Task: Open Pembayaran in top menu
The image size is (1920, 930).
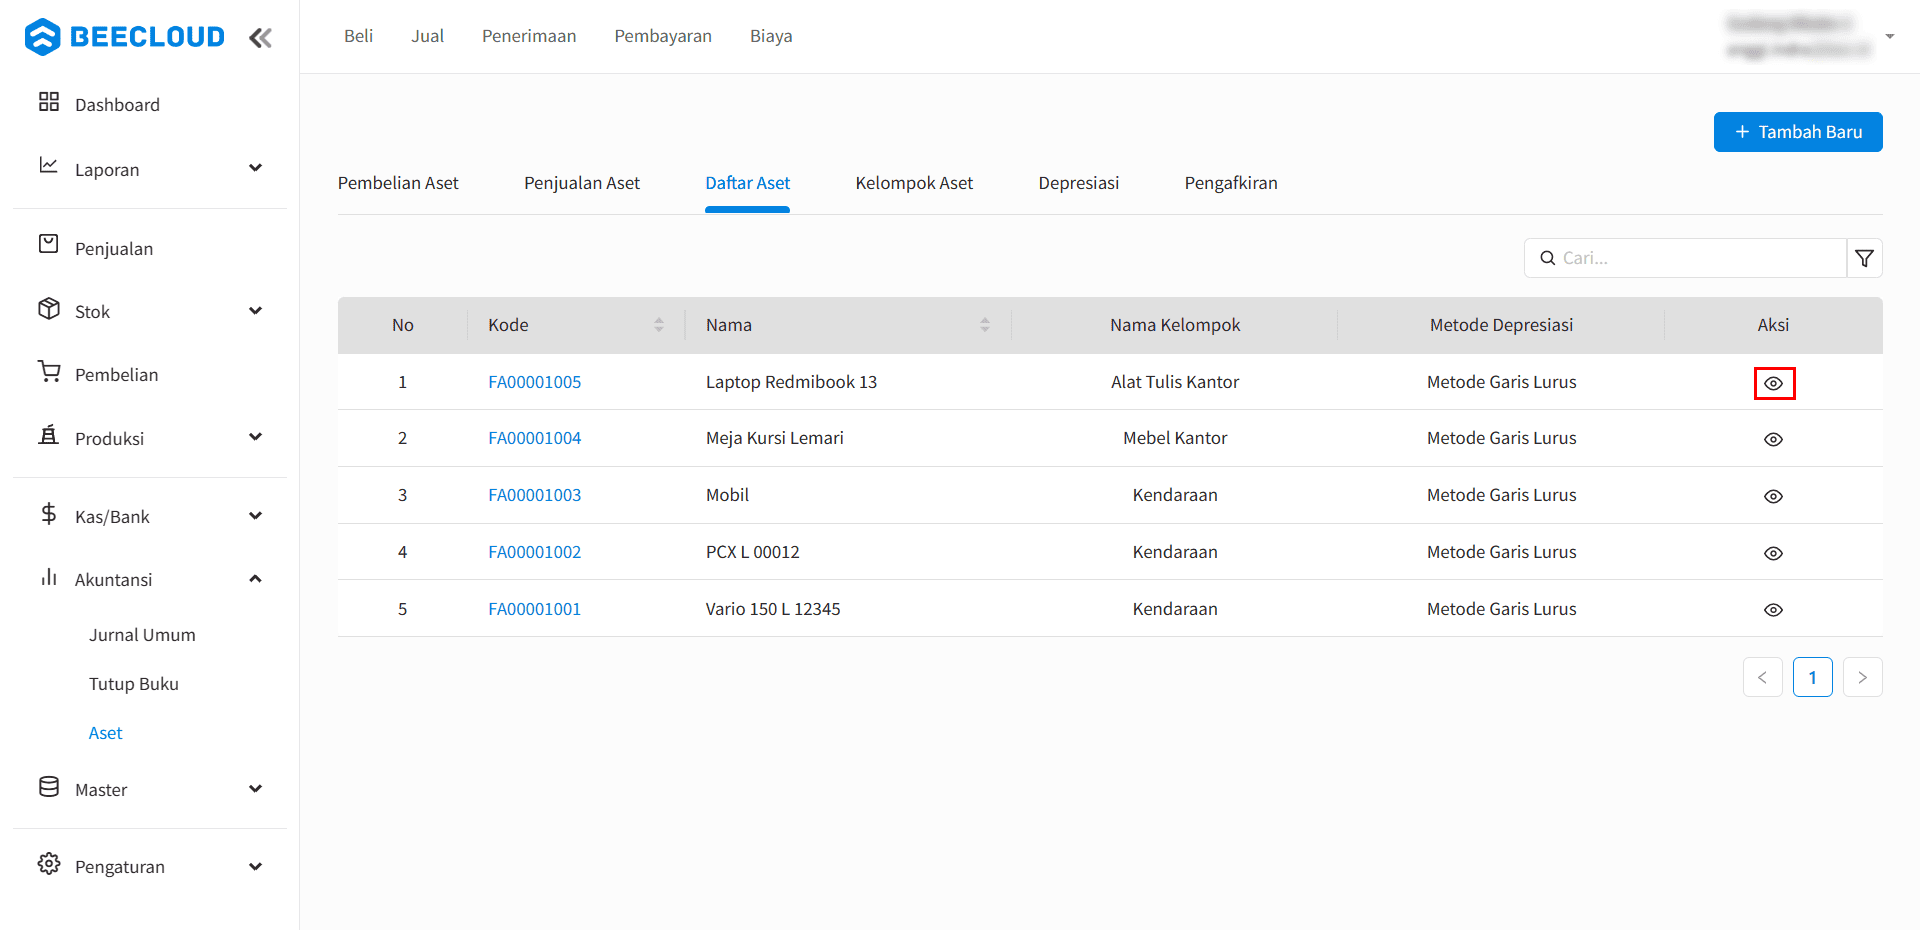Action: [x=663, y=36]
